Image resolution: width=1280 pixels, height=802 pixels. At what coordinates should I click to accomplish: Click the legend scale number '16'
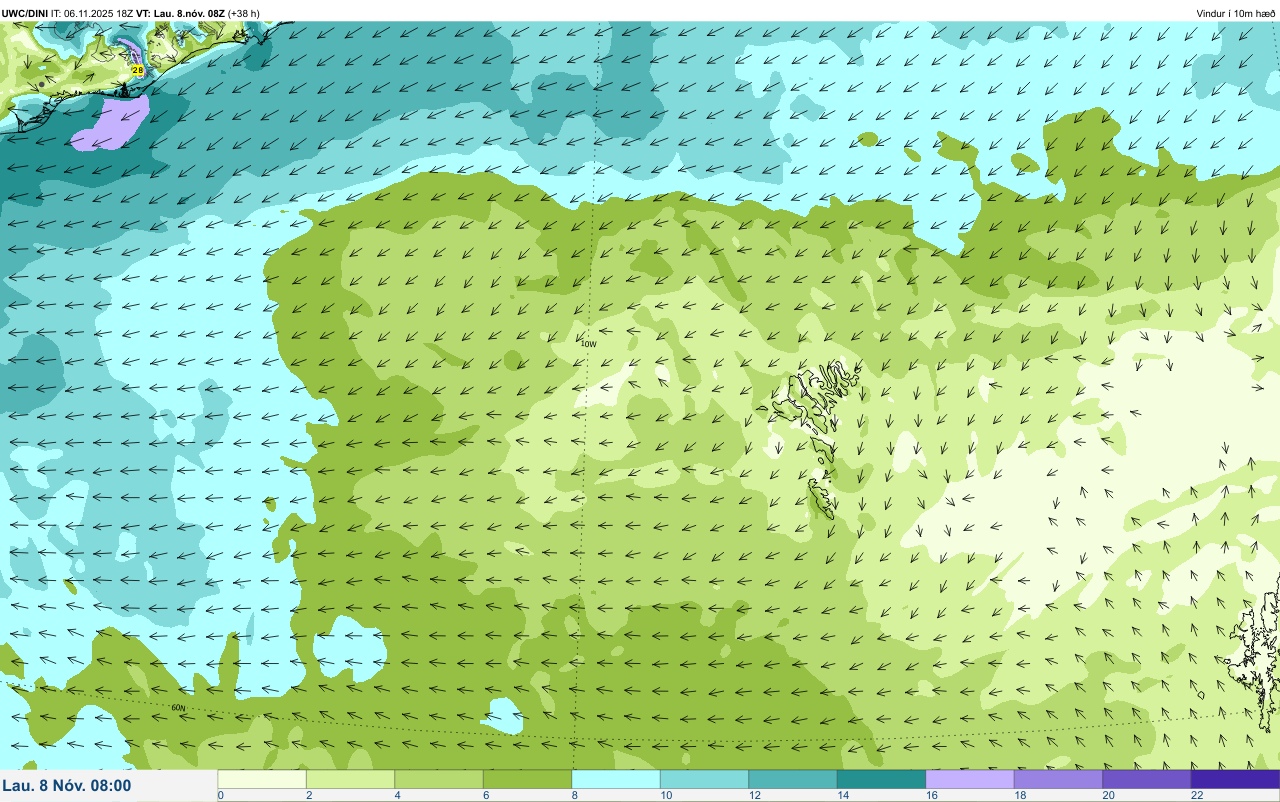pyautogui.click(x=930, y=795)
